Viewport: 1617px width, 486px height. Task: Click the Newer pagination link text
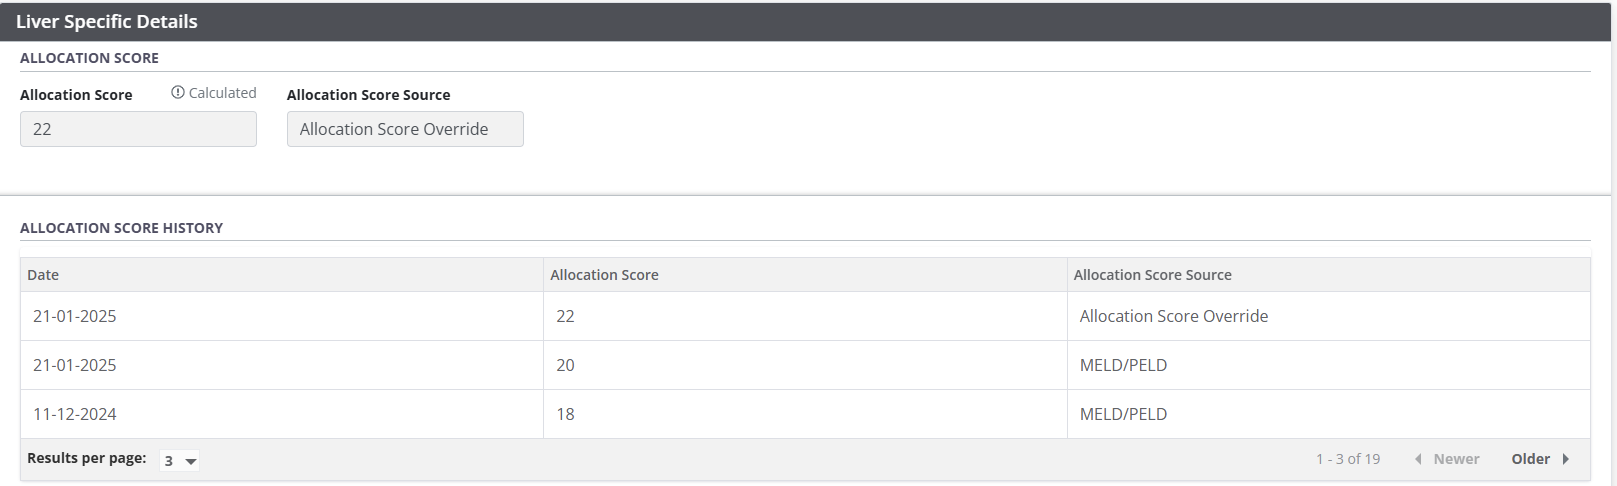1456,459
